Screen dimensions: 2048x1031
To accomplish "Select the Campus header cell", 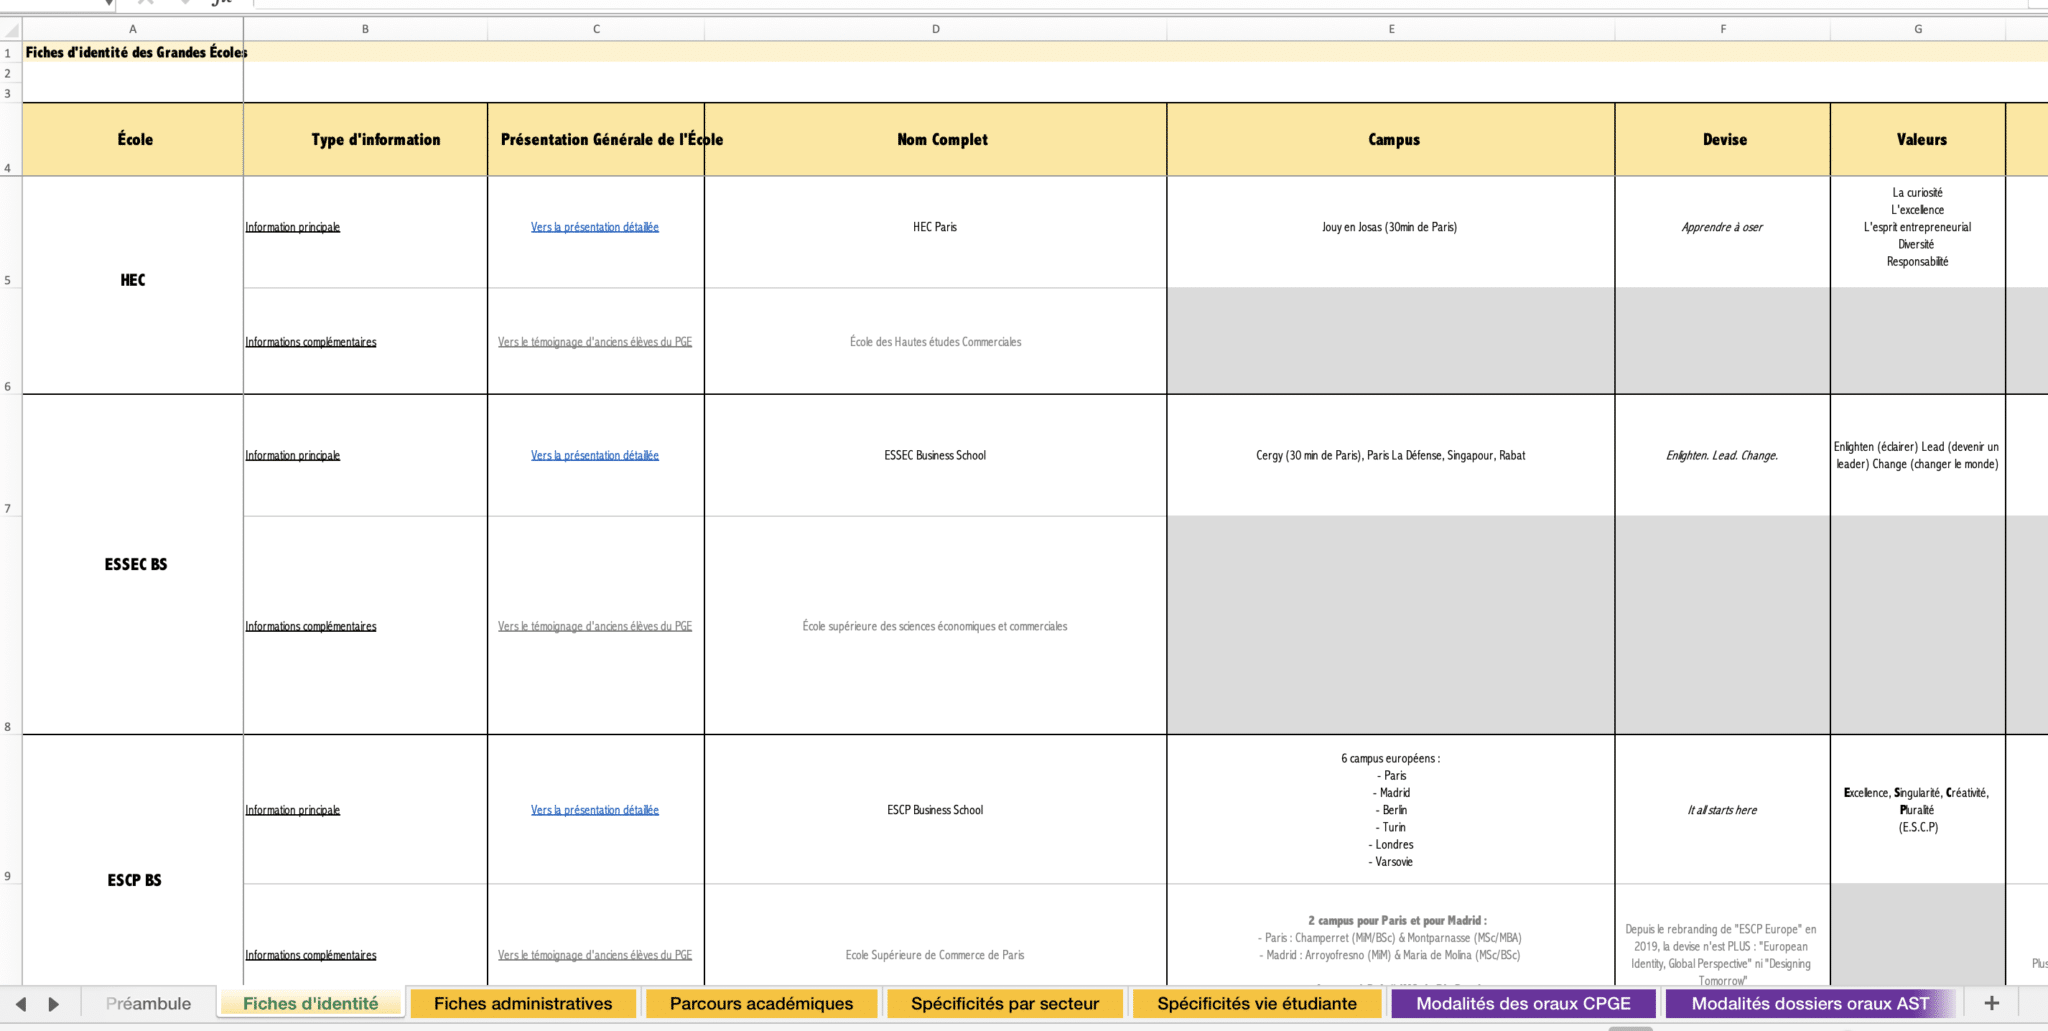I will click(1391, 140).
